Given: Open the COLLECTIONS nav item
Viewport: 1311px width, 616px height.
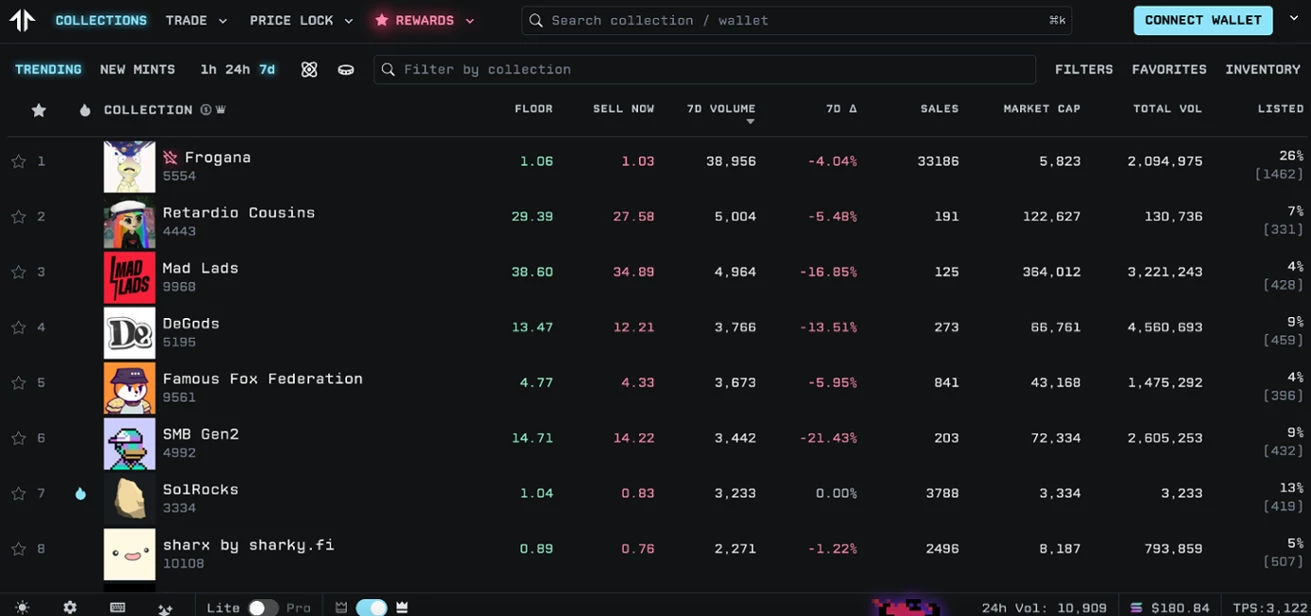Looking at the screenshot, I should (101, 20).
